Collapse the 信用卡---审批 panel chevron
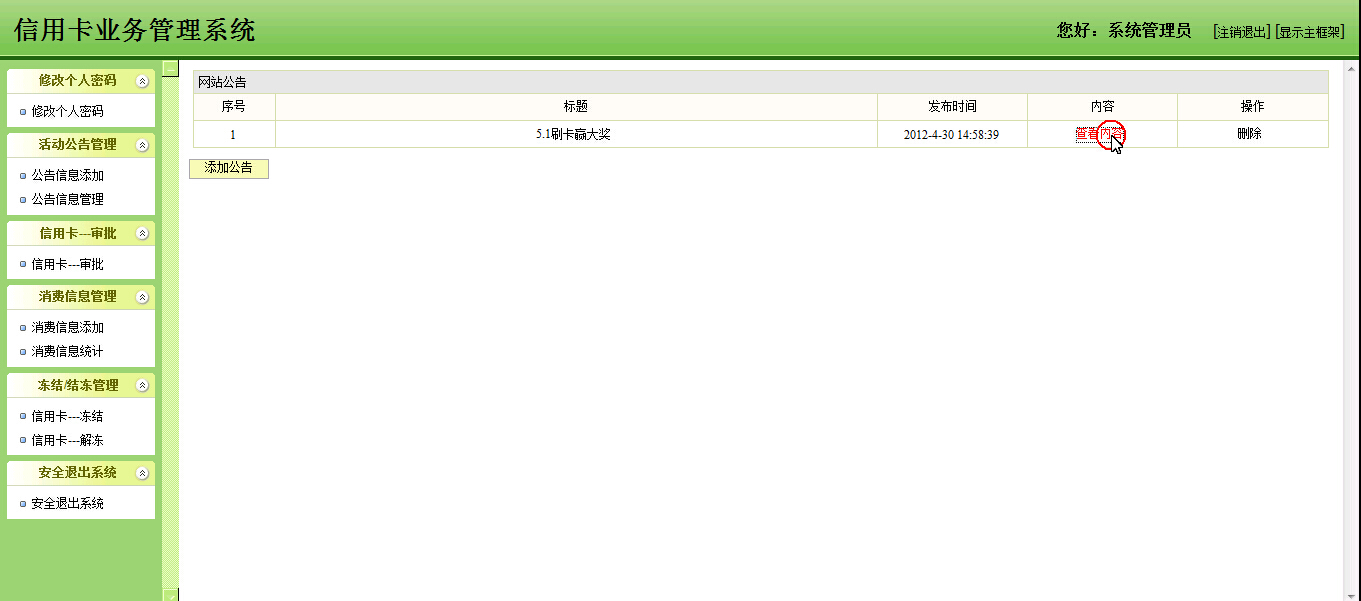This screenshot has width=1361, height=601. coord(143,234)
